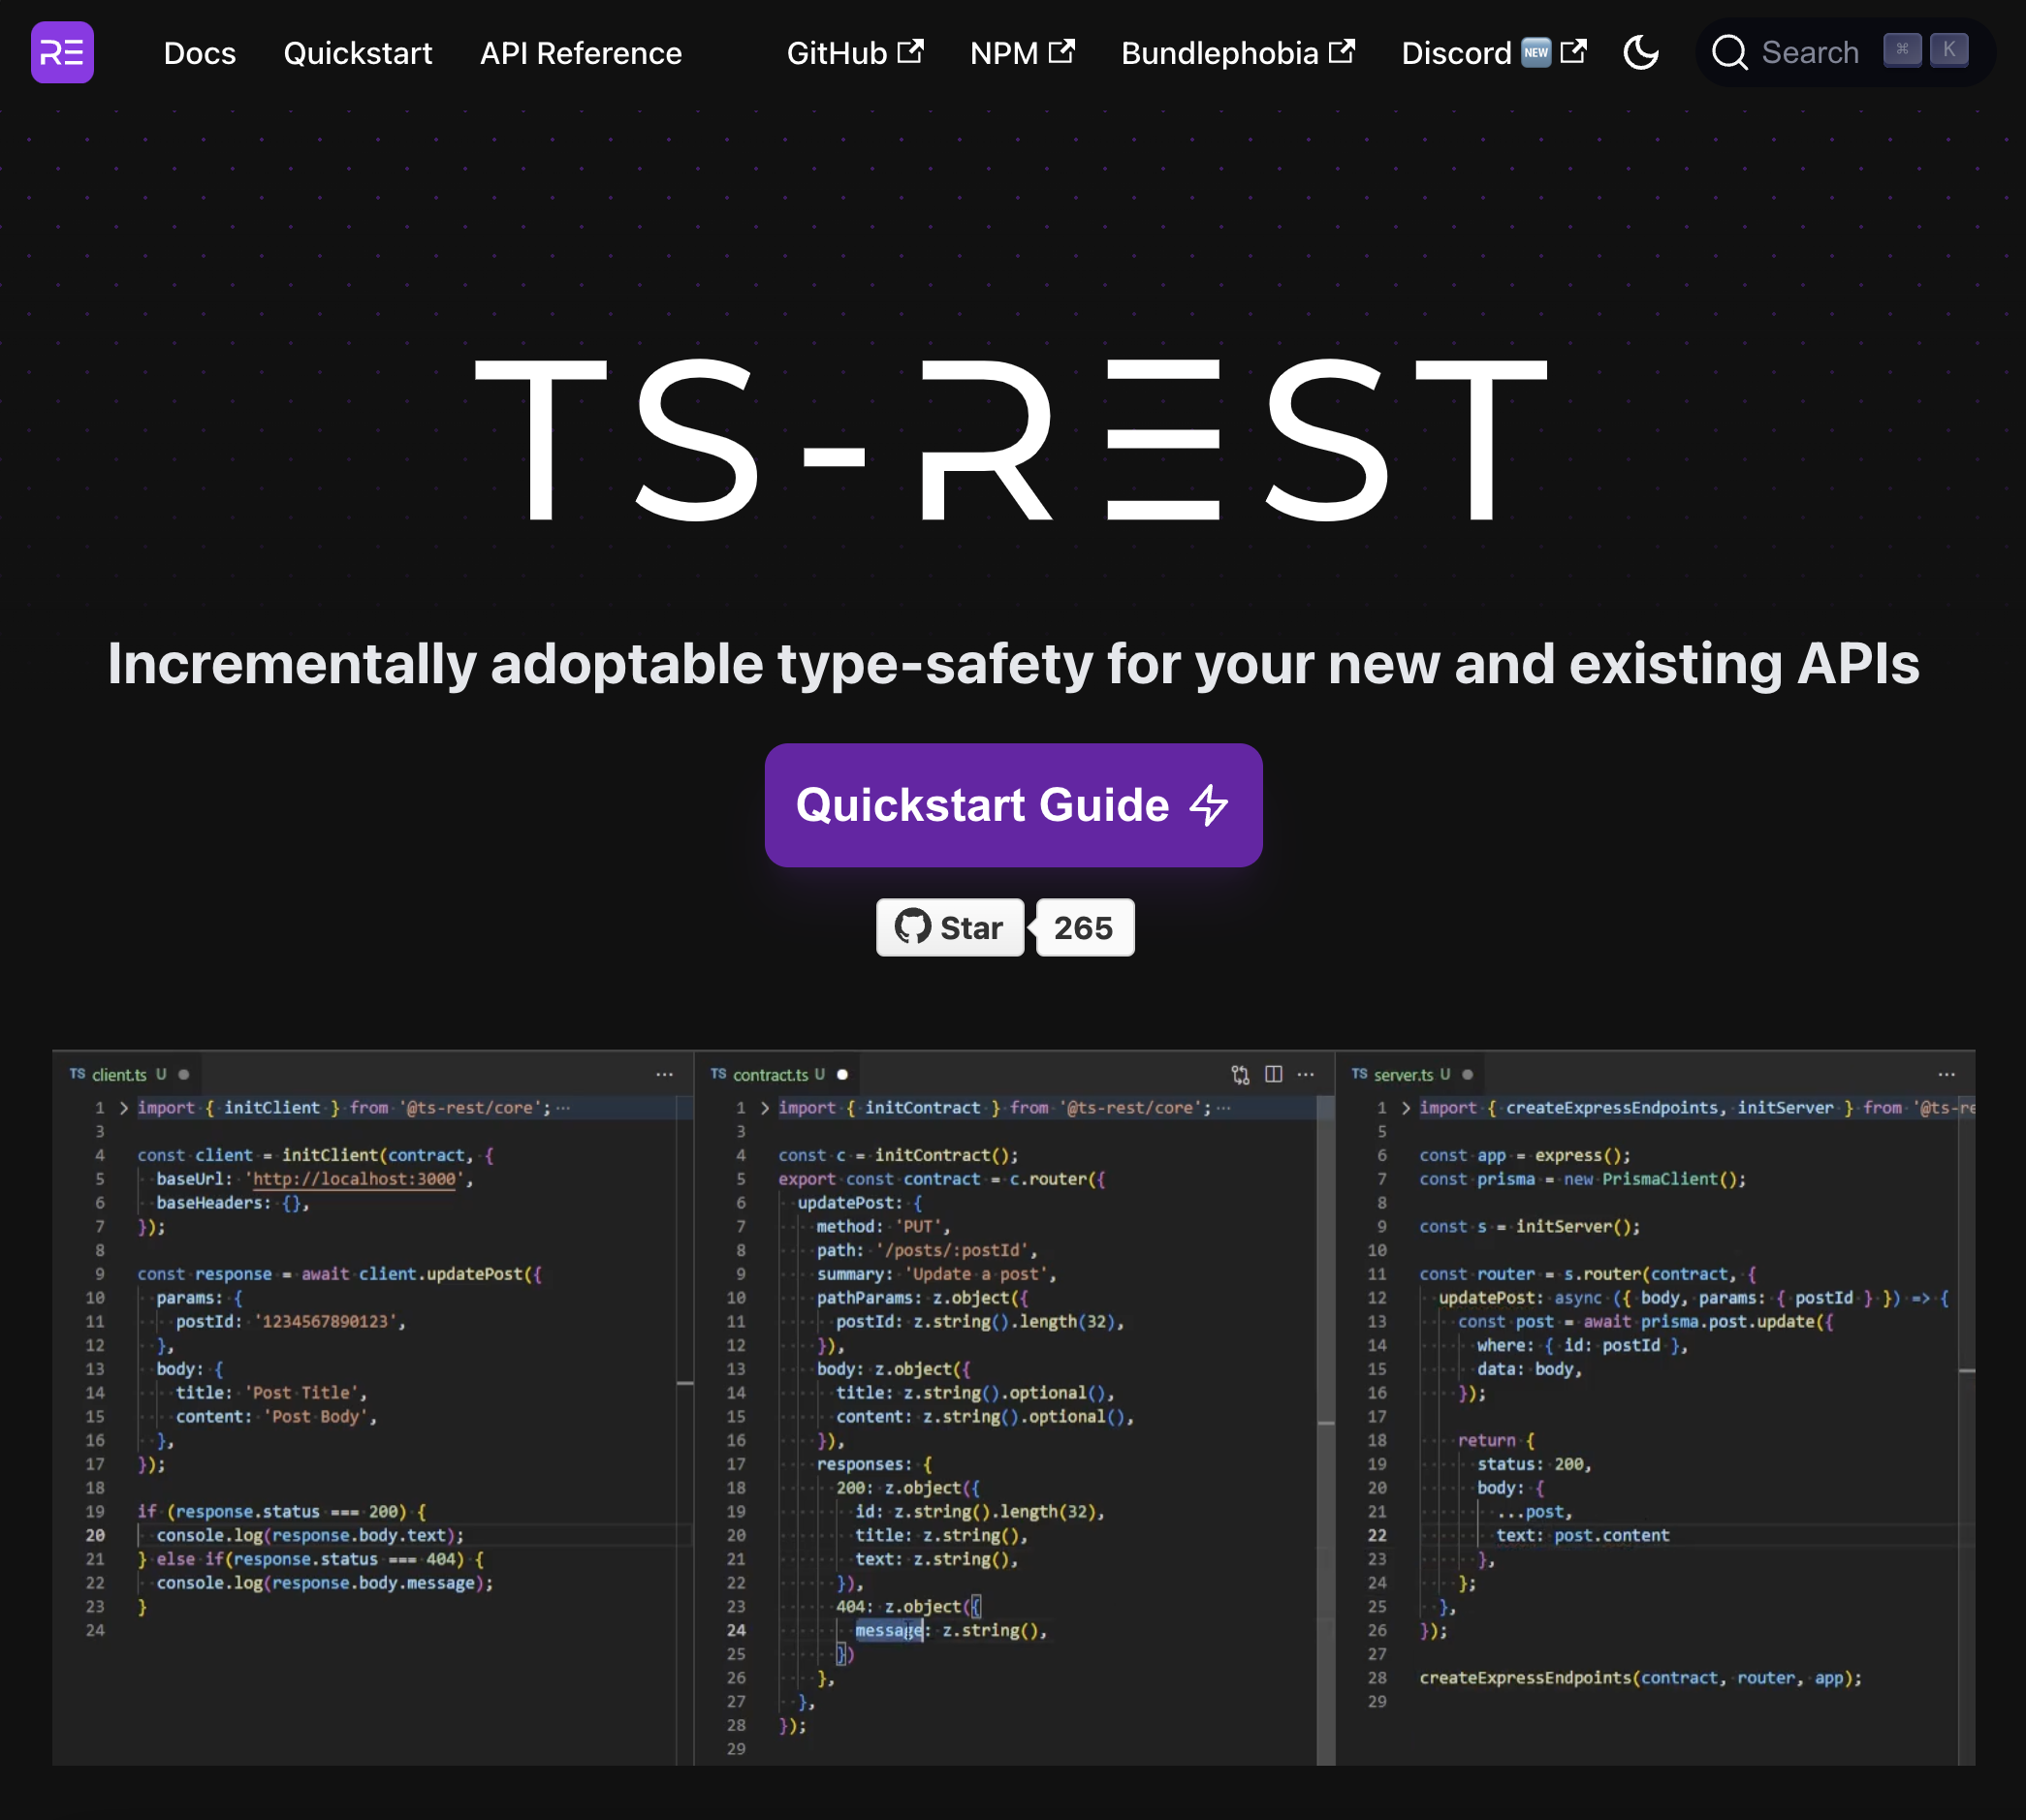Click the external-link icon next to NPM
Viewport: 2026px width, 1820px height.
(x=1061, y=51)
